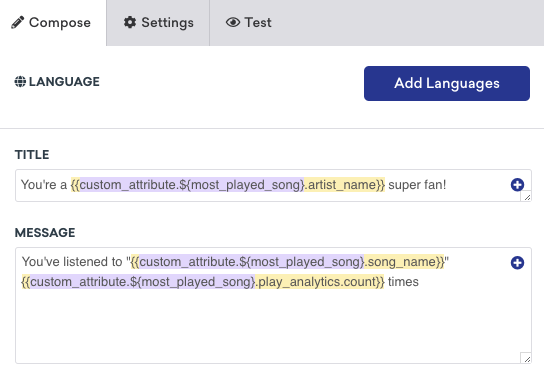Screen dimensions: 544x389
Task: Click the plus icon in Message field
Action: 517,263
